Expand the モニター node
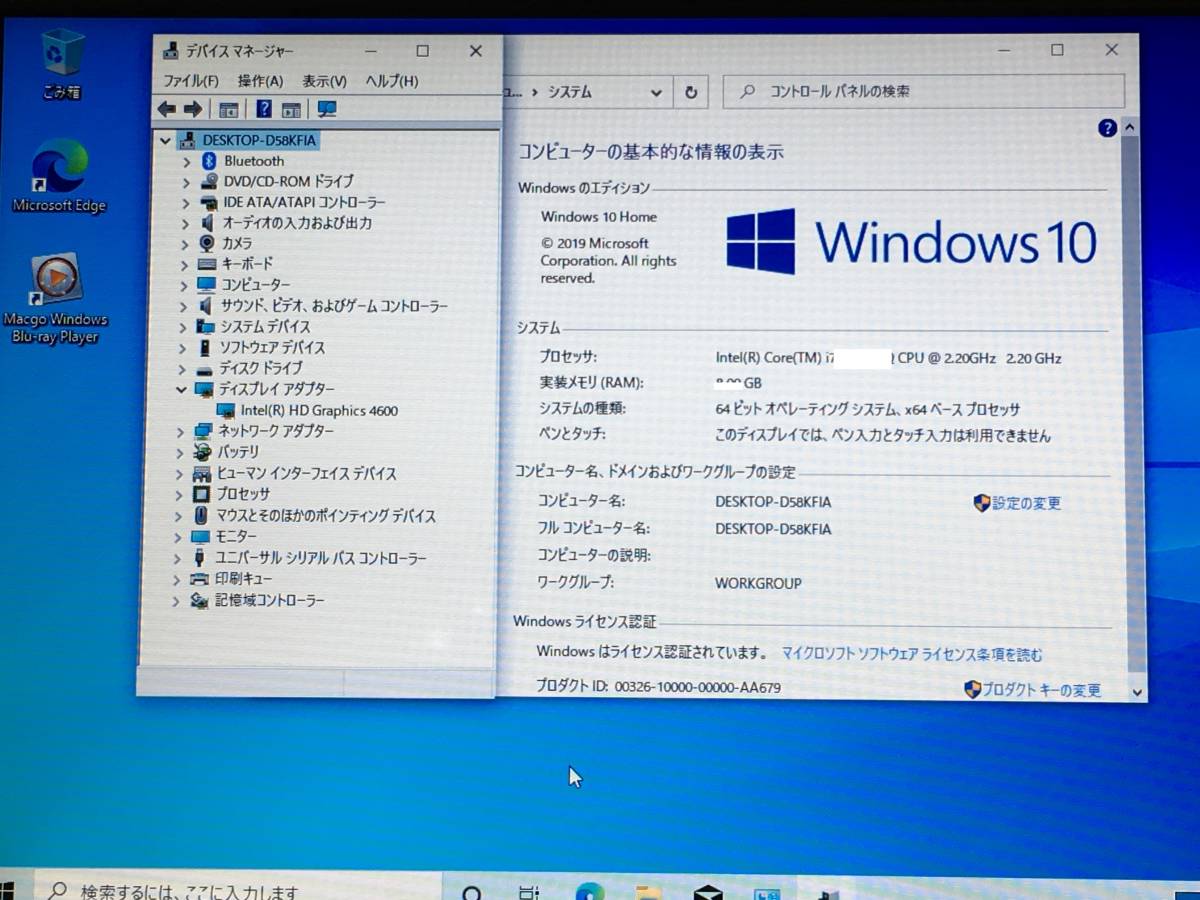This screenshot has width=1200, height=900. tap(178, 537)
